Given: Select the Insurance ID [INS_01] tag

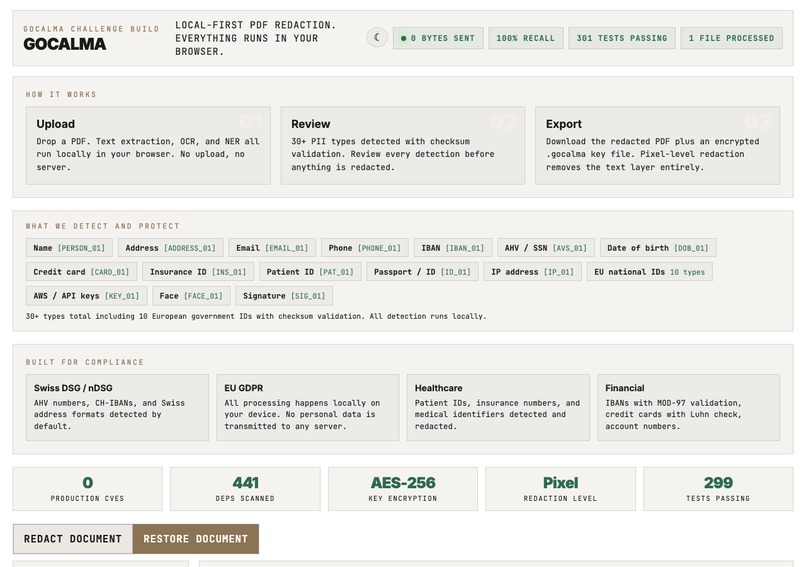Looking at the screenshot, I should click(x=198, y=272).
